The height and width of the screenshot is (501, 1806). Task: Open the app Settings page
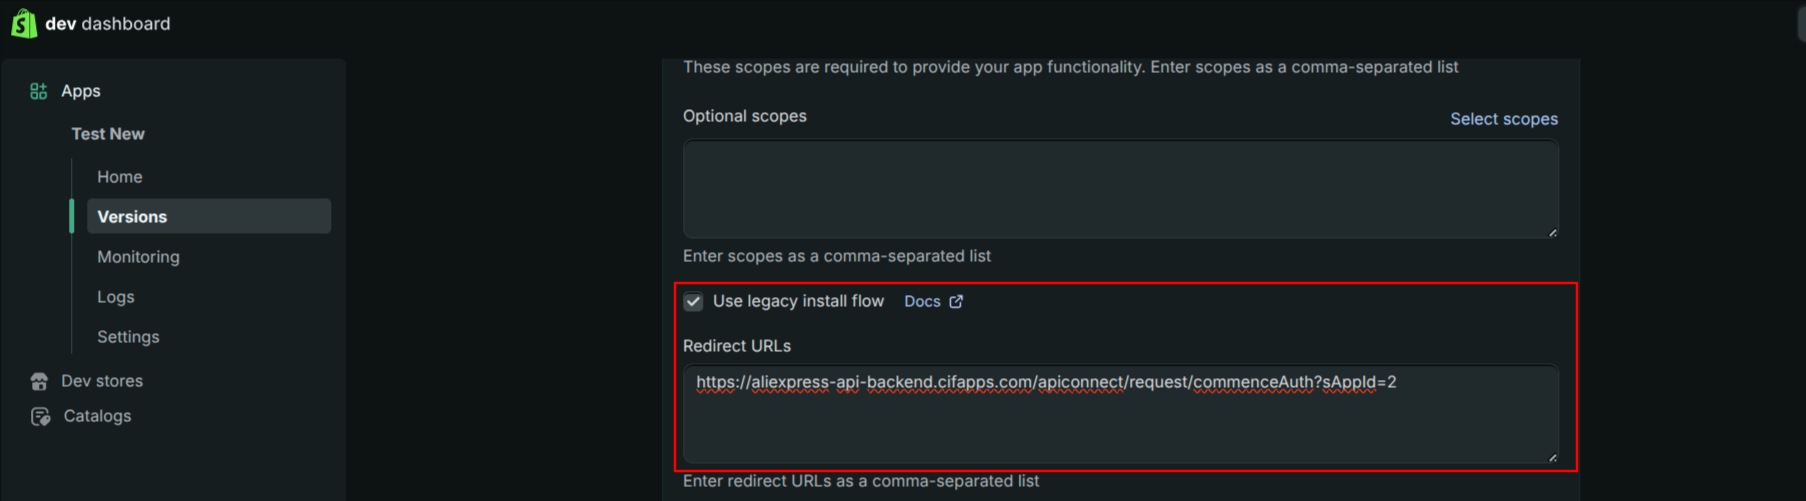(x=128, y=337)
